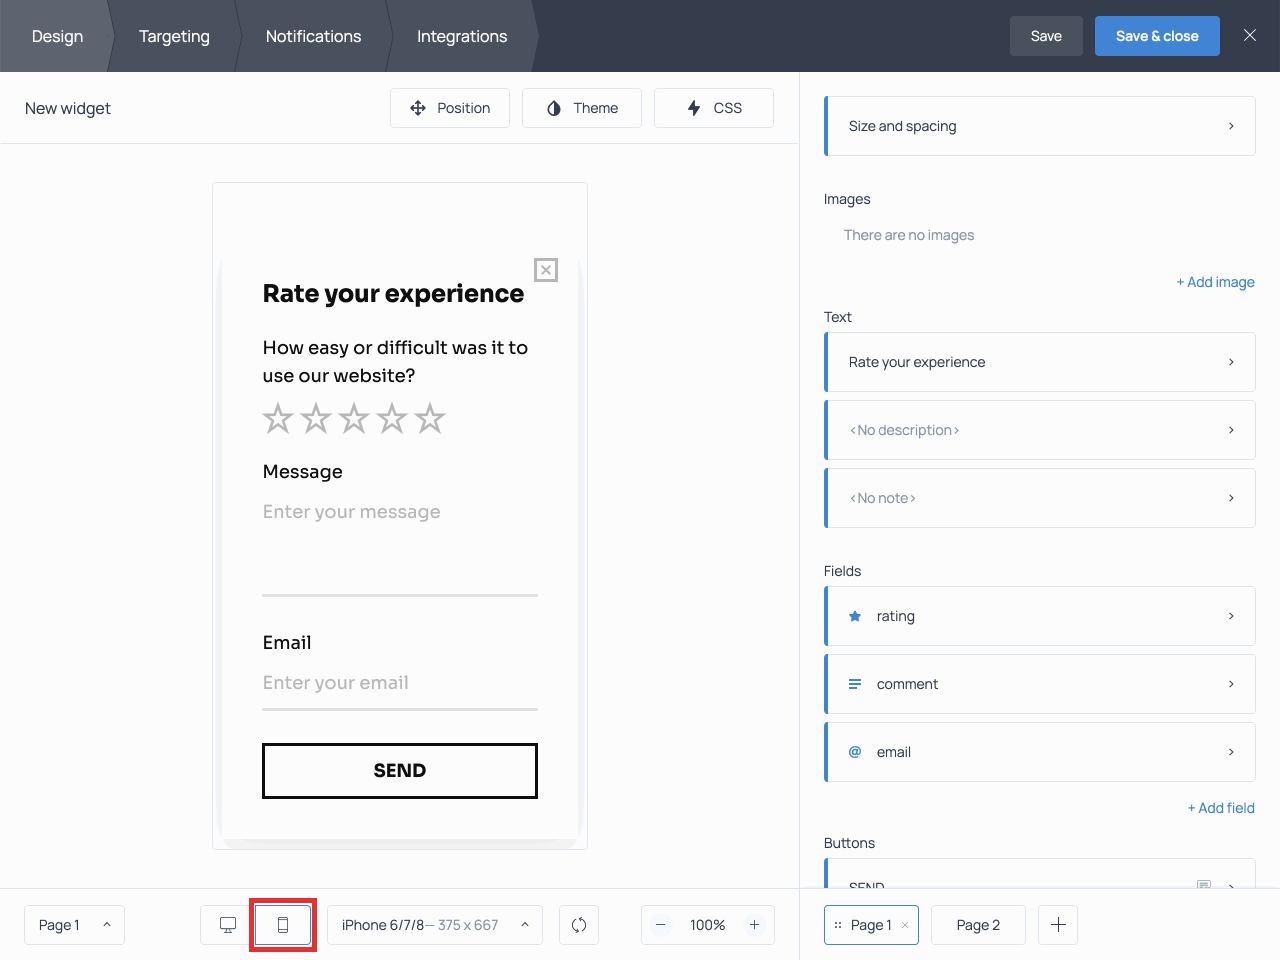Click the X close icon inside the widget preview
Image resolution: width=1280 pixels, height=960 pixels.
[546, 270]
